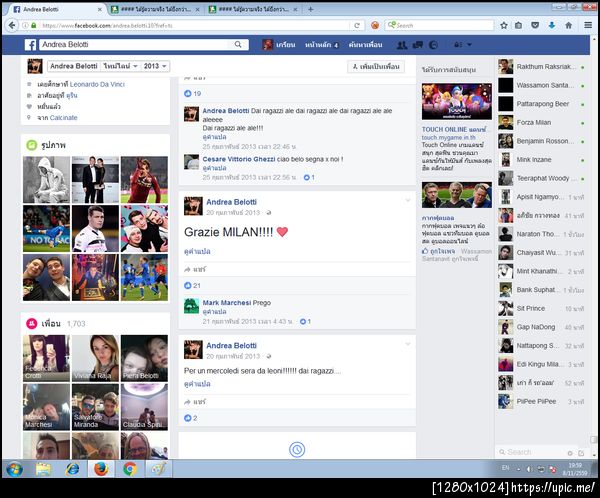This screenshot has height=498, width=600.
Task: Open the Firefox downloads arrow
Action: (551, 25)
